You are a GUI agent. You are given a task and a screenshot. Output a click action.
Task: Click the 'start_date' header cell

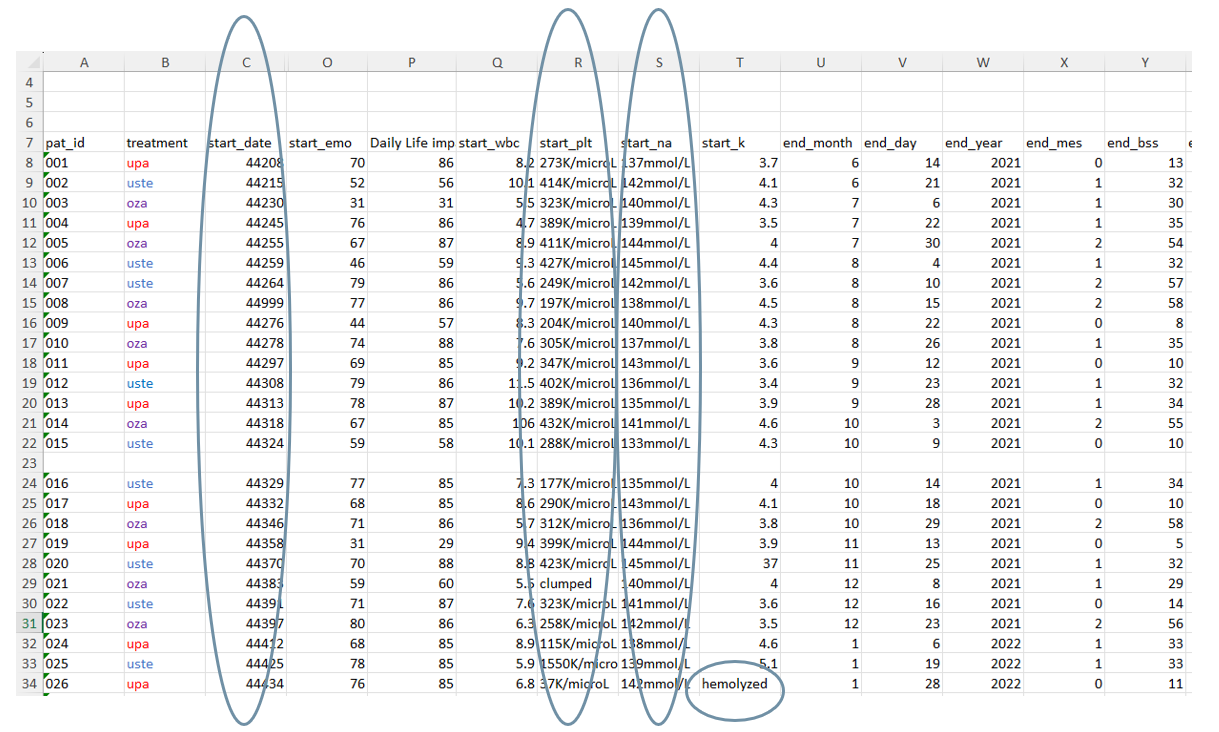pyautogui.click(x=246, y=143)
